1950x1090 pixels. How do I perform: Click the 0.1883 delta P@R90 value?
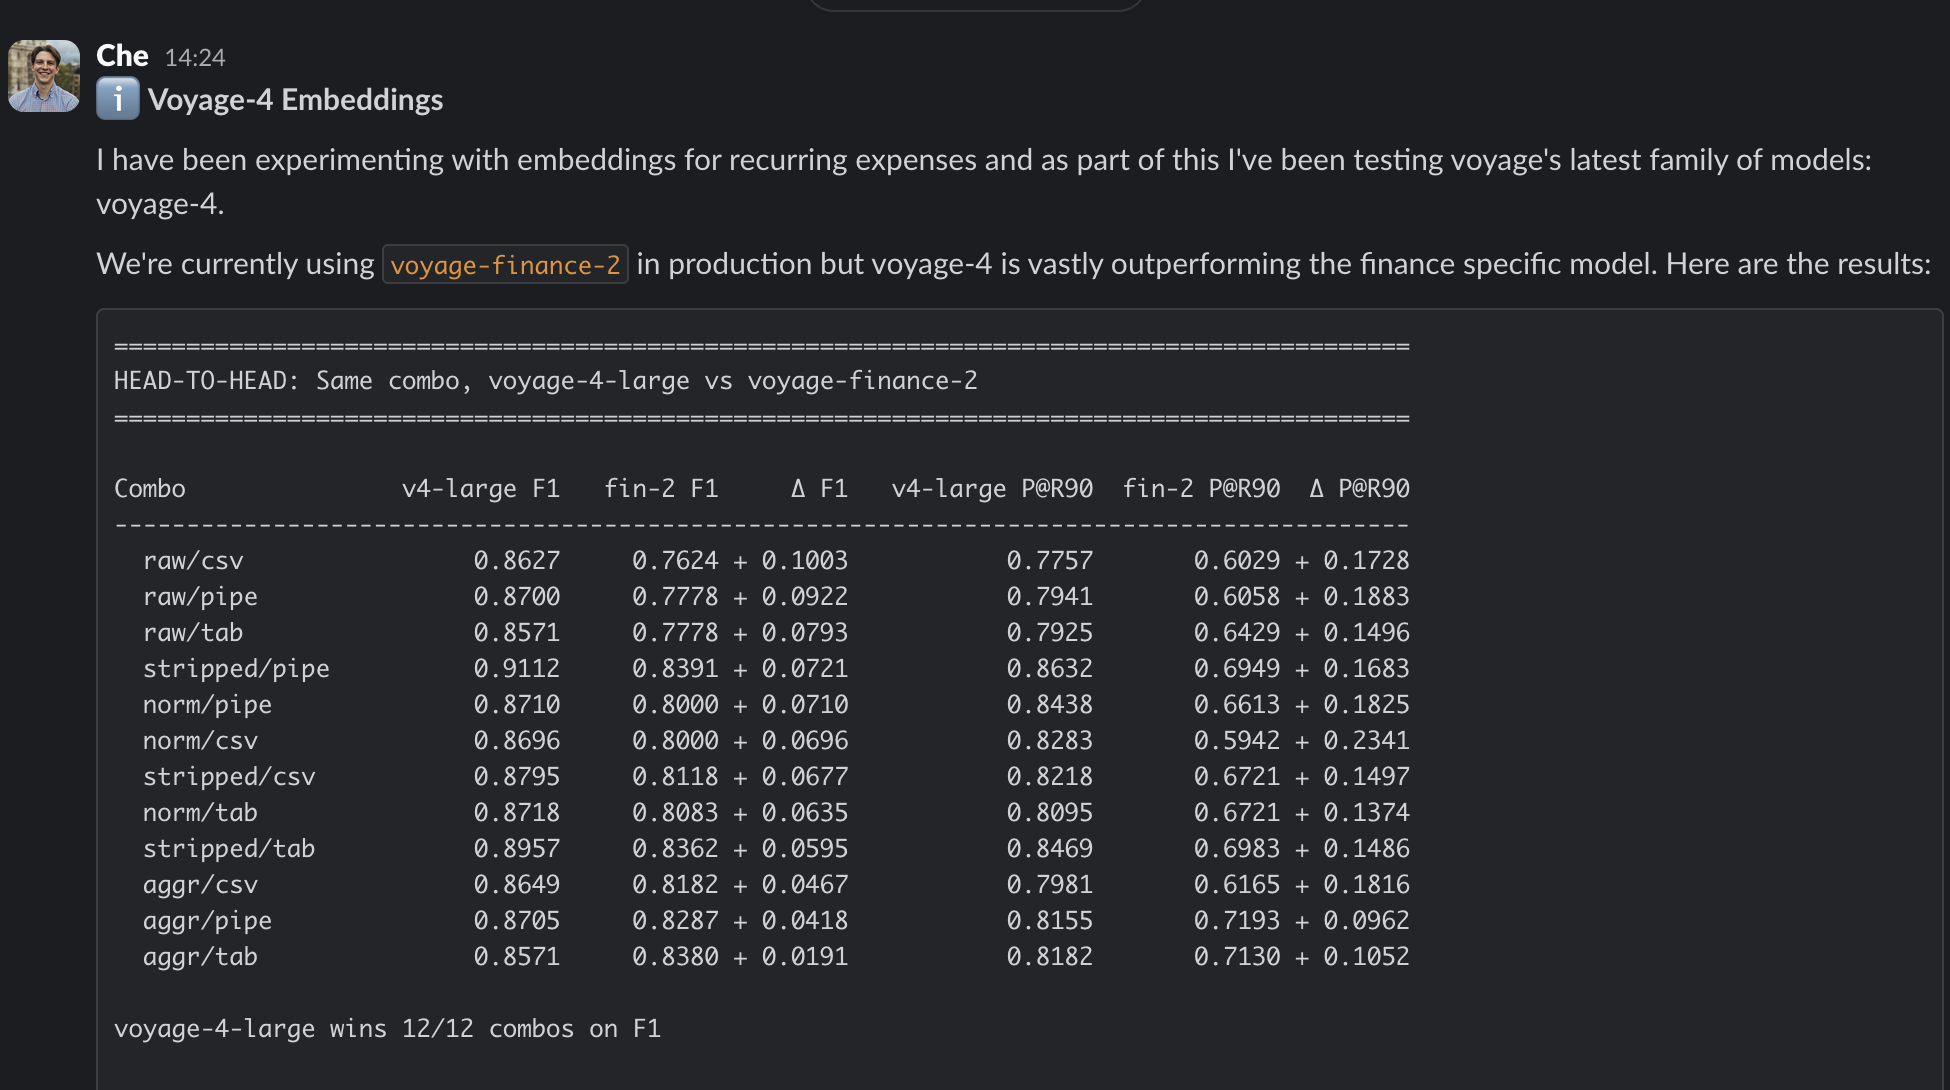point(1367,597)
